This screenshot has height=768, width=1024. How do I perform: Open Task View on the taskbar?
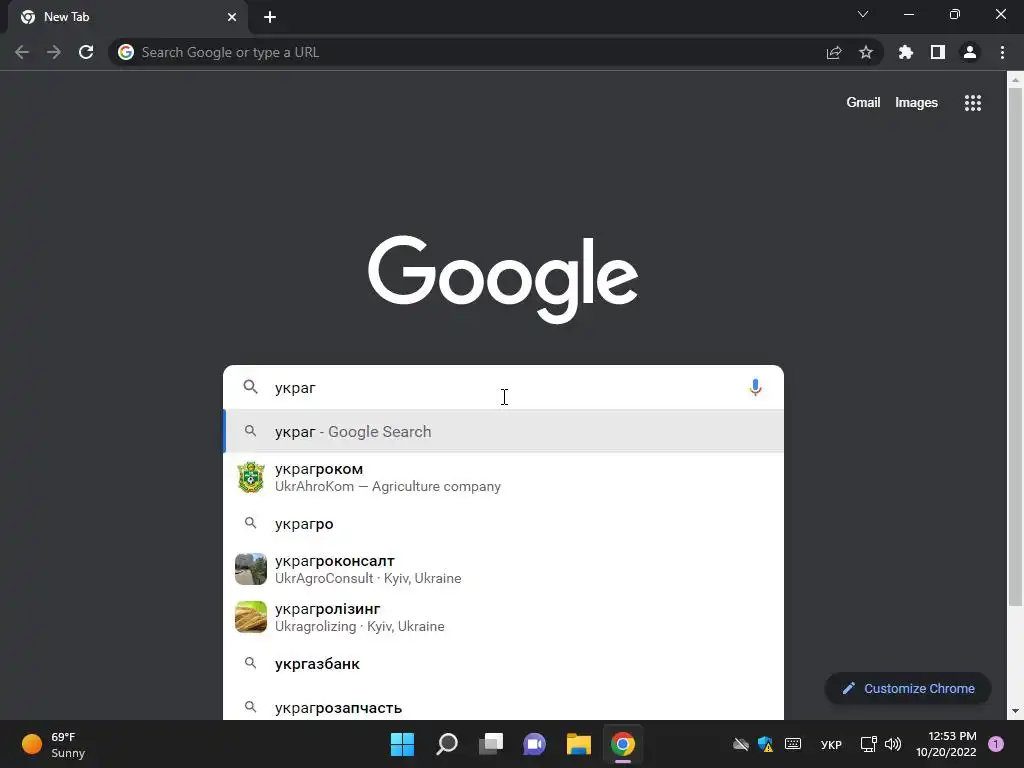(x=491, y=744)
